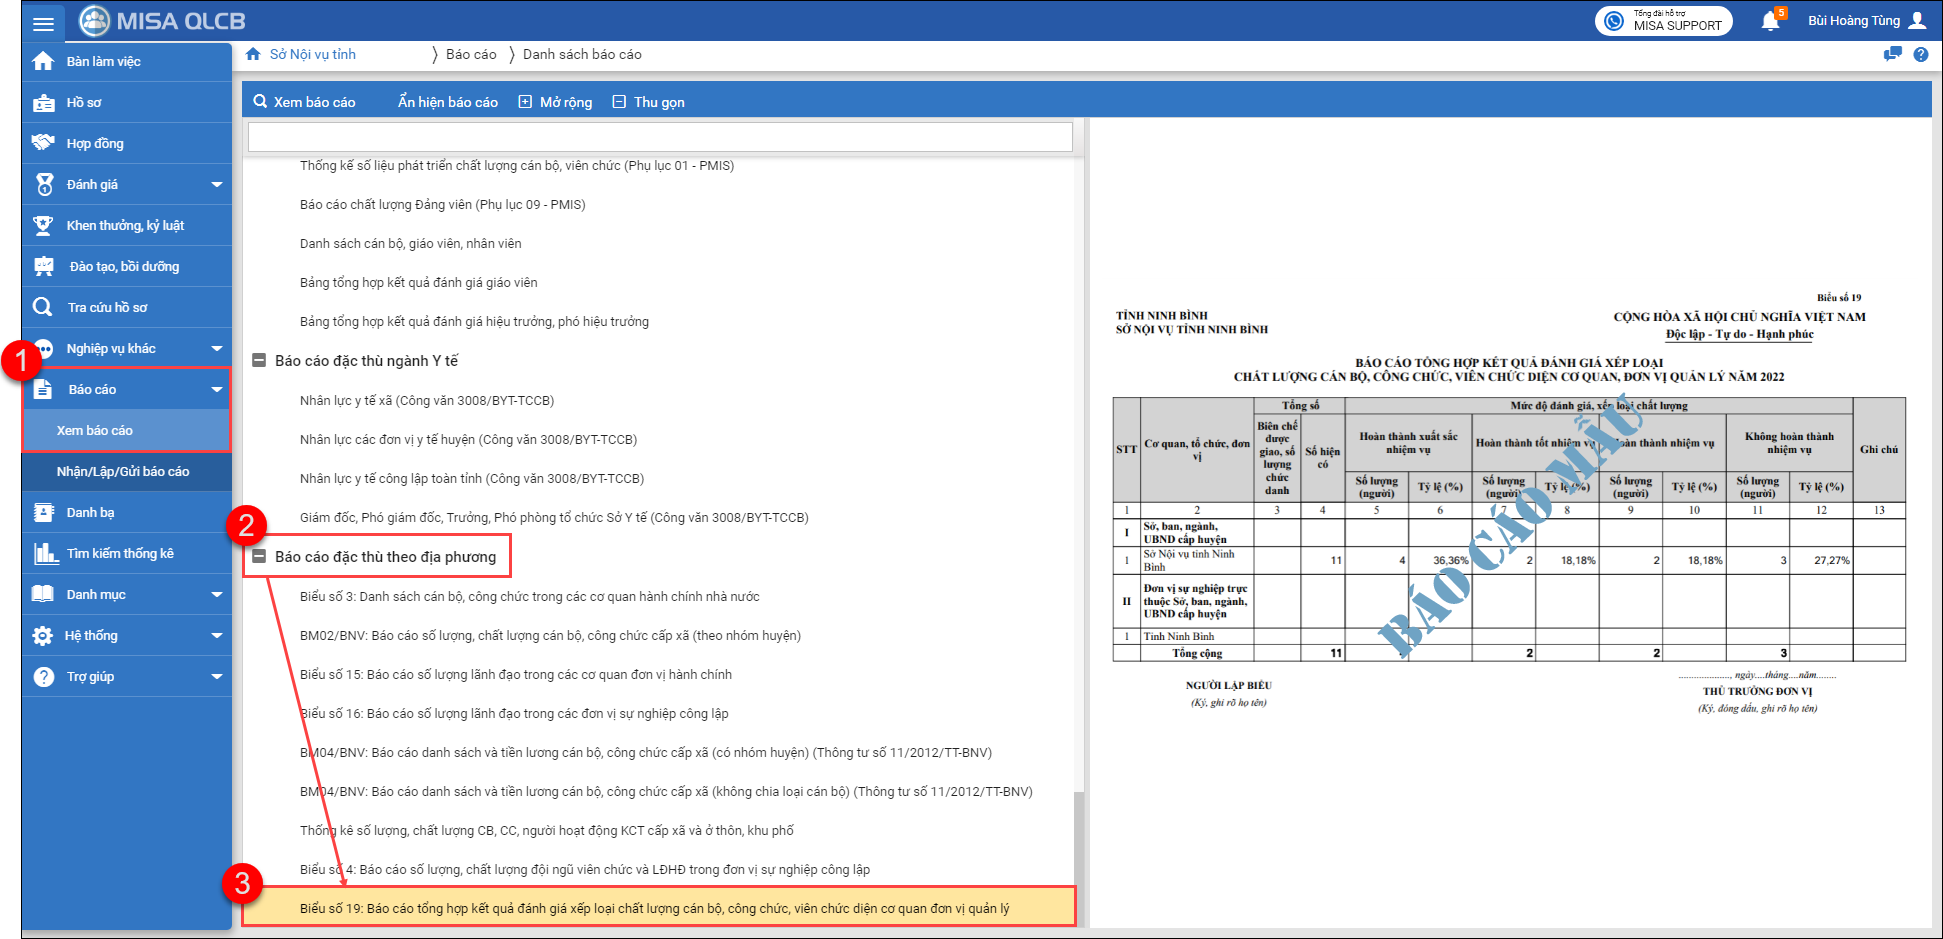1943x939 pixels.
Task: Collapse Báo cáo đặc thù ngành Y tế group
Action: tap(259, 361)
